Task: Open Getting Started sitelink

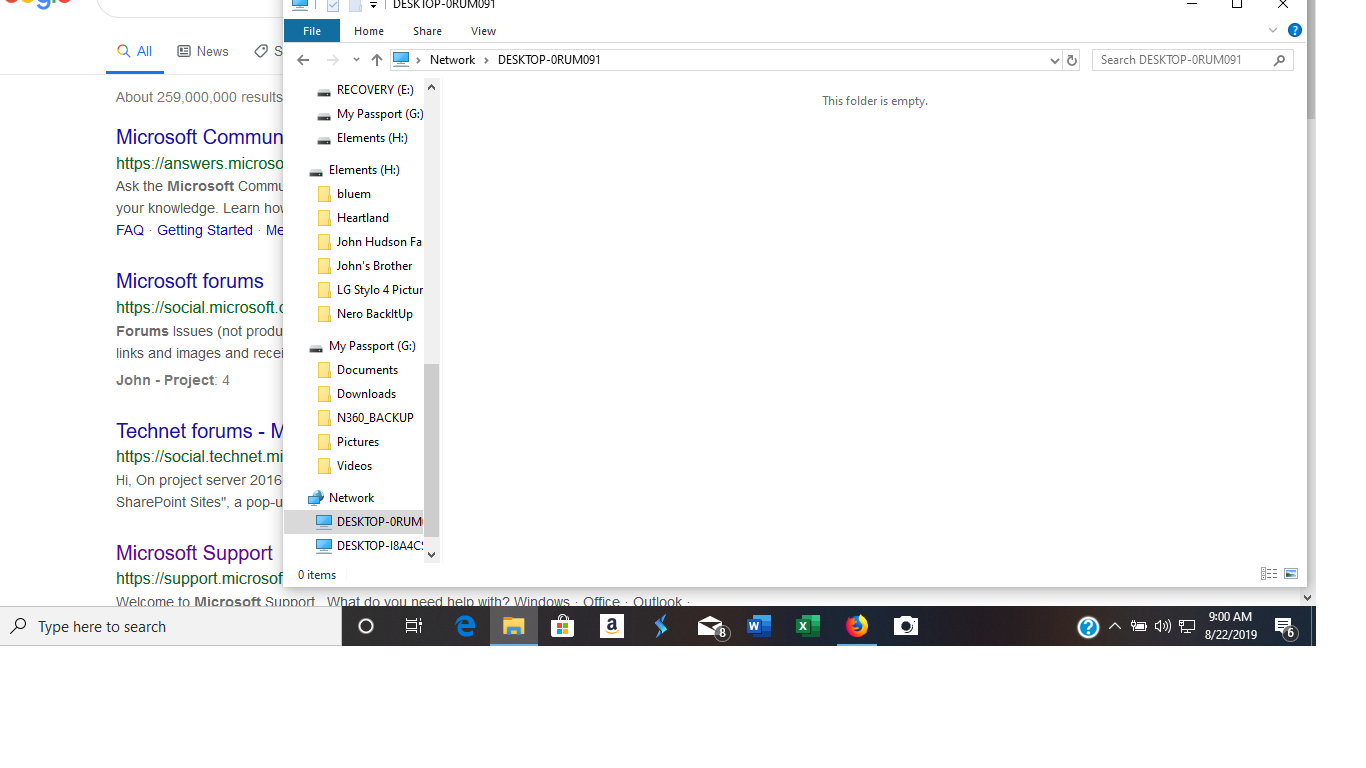Action: point(205,230)
